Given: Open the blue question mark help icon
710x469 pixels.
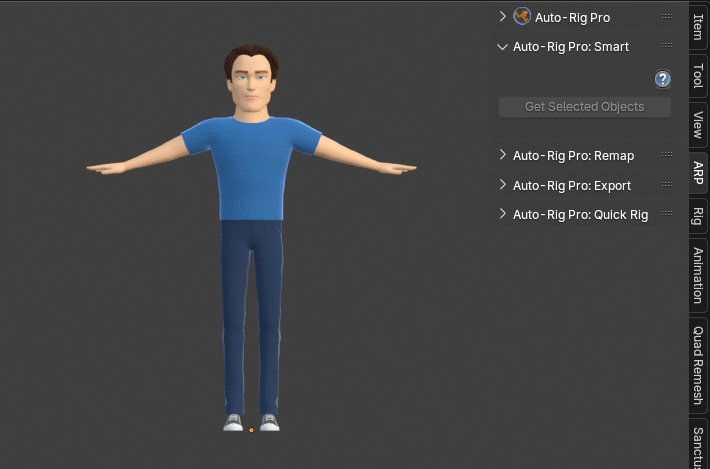Looking at the screenshot, I should (662, 79).
